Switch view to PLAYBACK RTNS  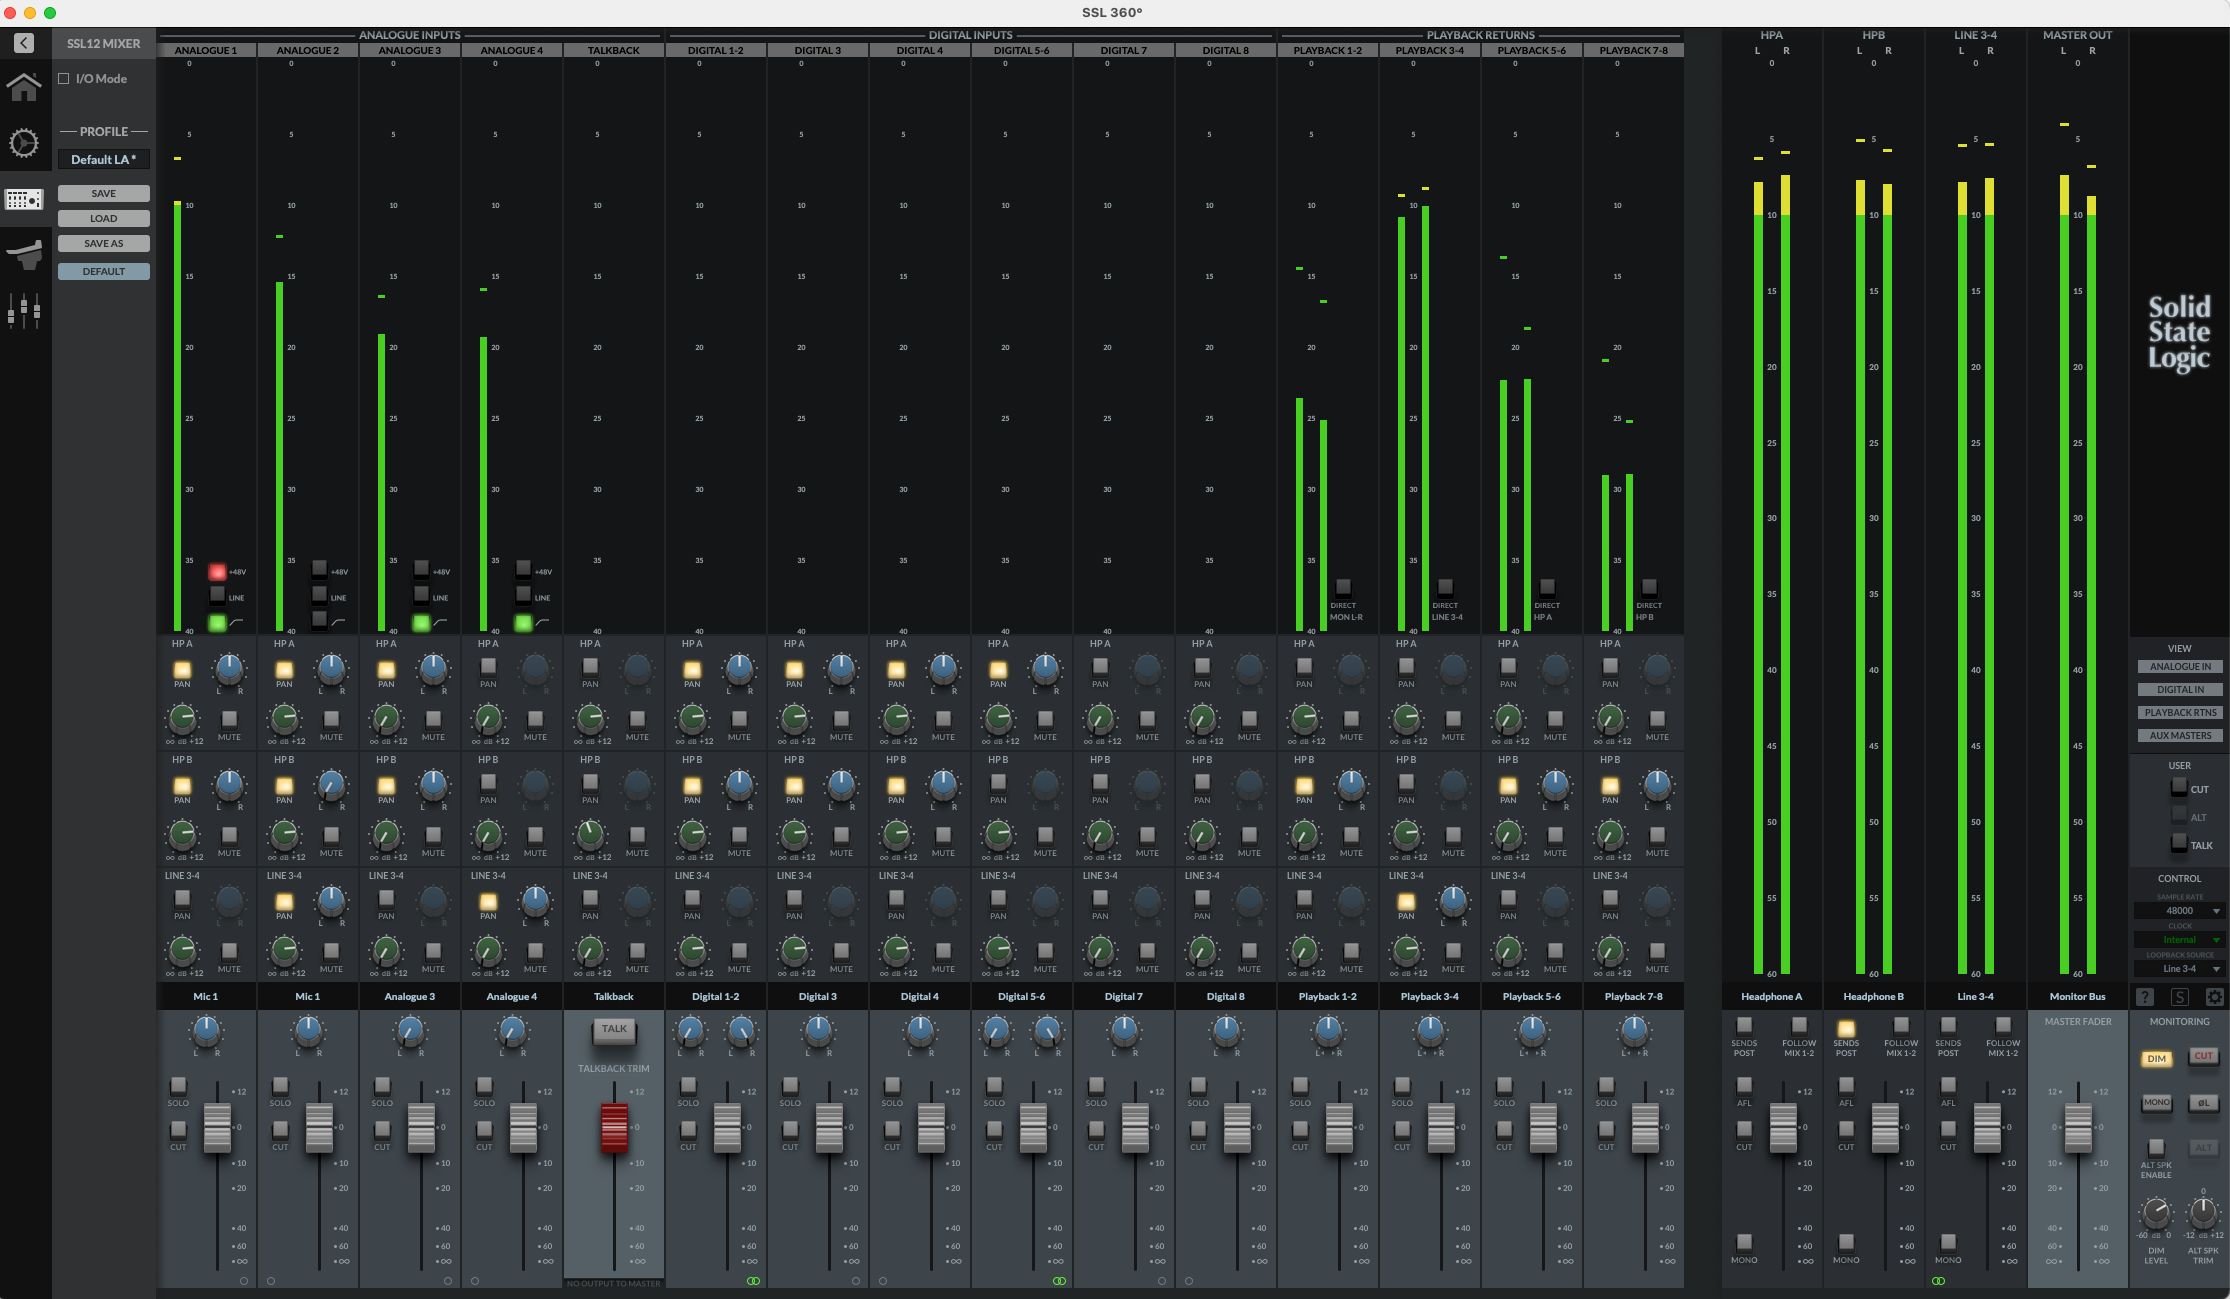(x=2180, y=712)
